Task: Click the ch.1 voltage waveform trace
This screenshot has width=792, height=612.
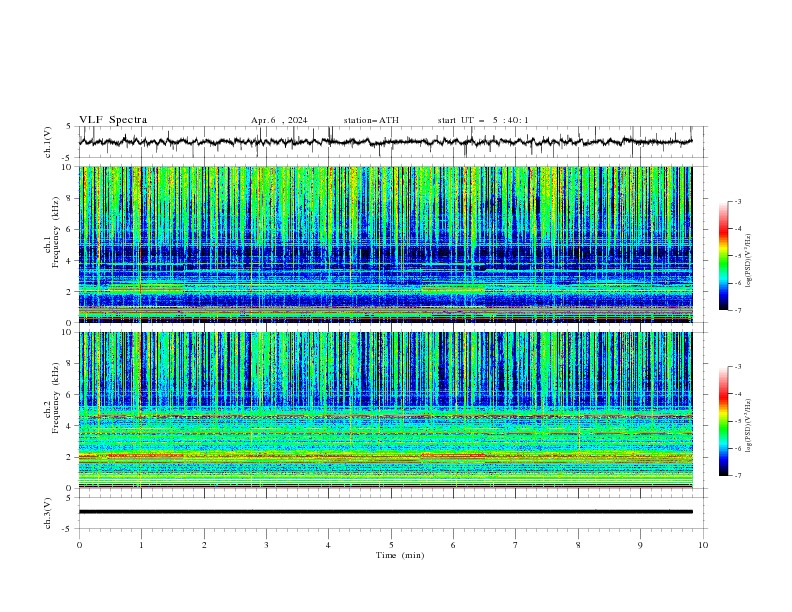Action: click(x=385, y=142)
